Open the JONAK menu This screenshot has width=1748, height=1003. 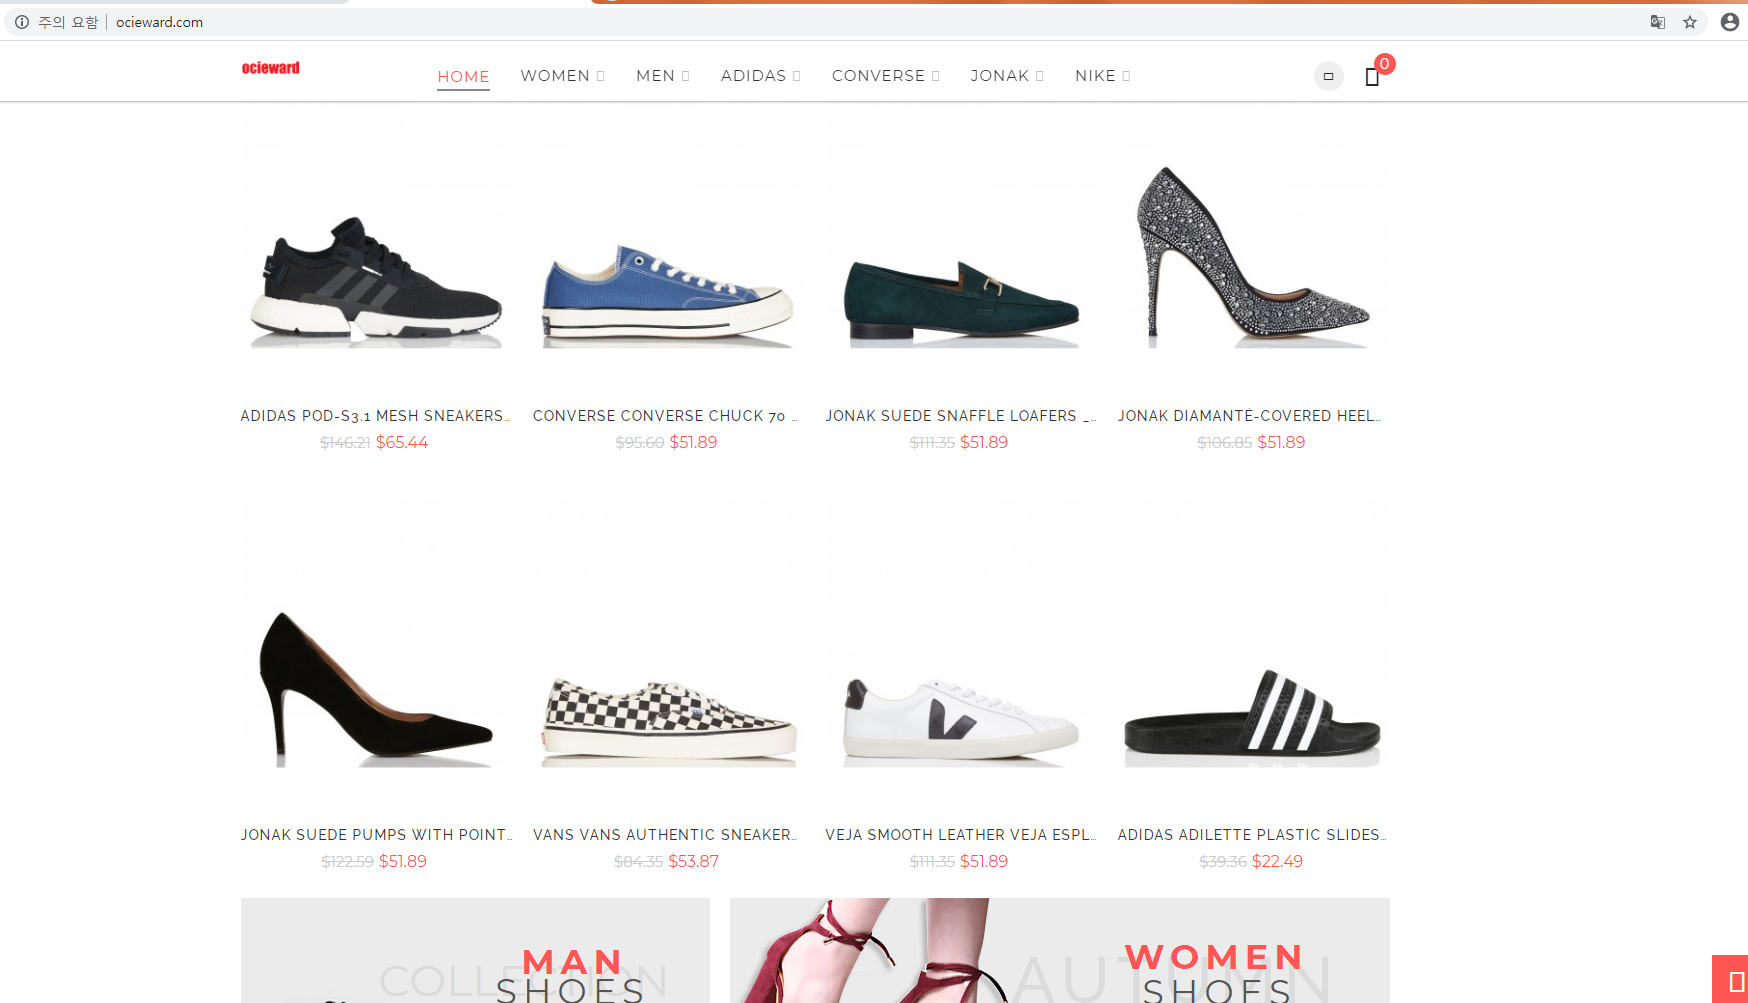[x=999, y=76]
